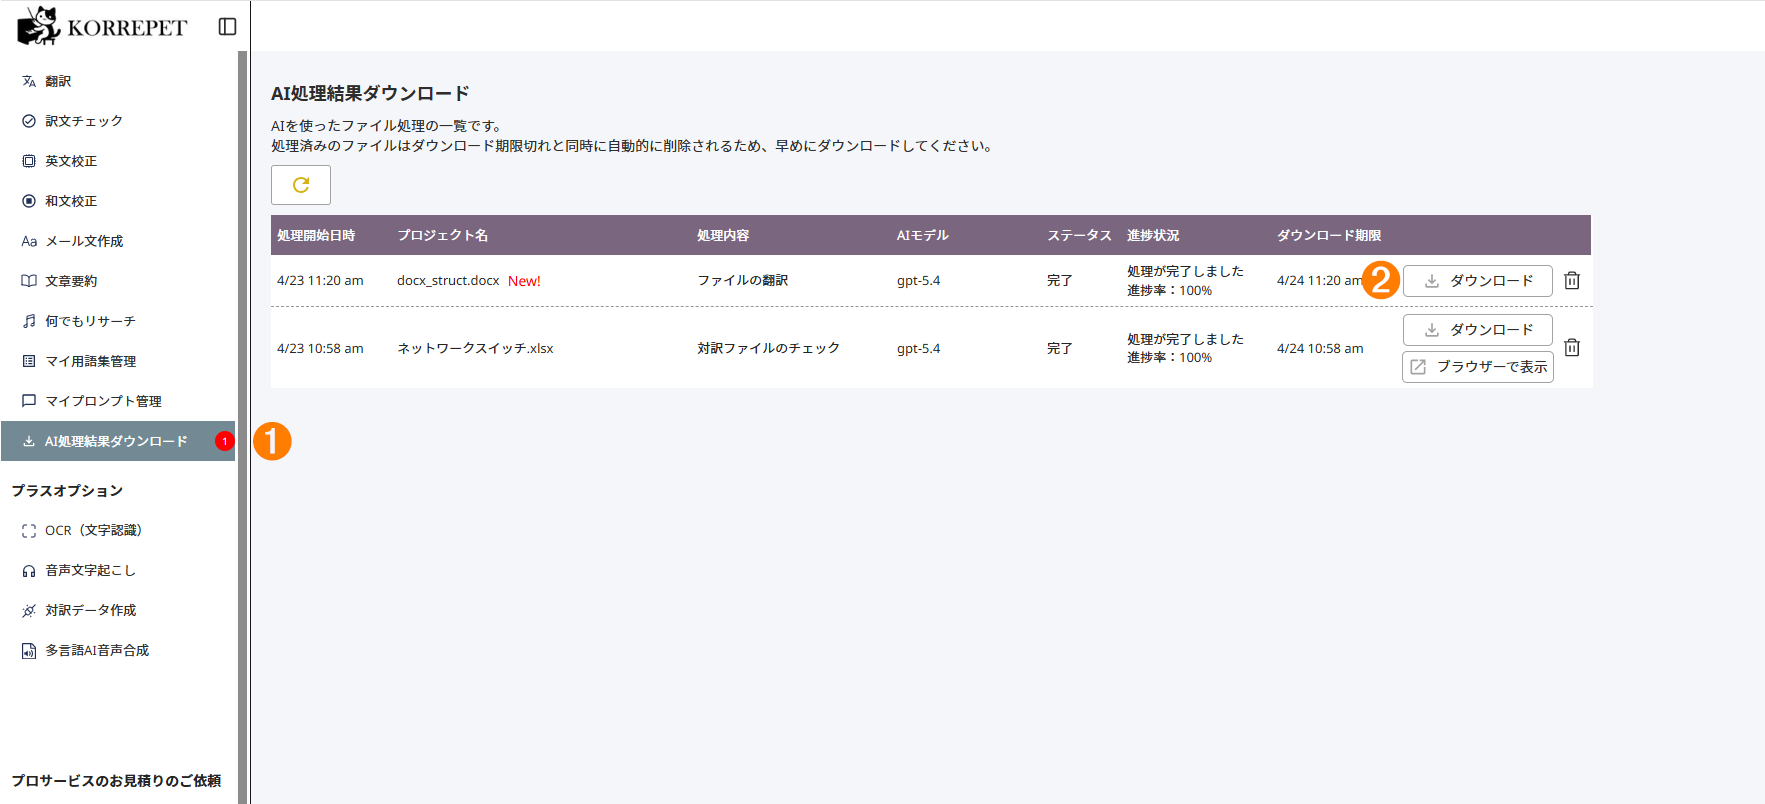Collapse the sidebar panel toggle icon

(x=227, y=27)
